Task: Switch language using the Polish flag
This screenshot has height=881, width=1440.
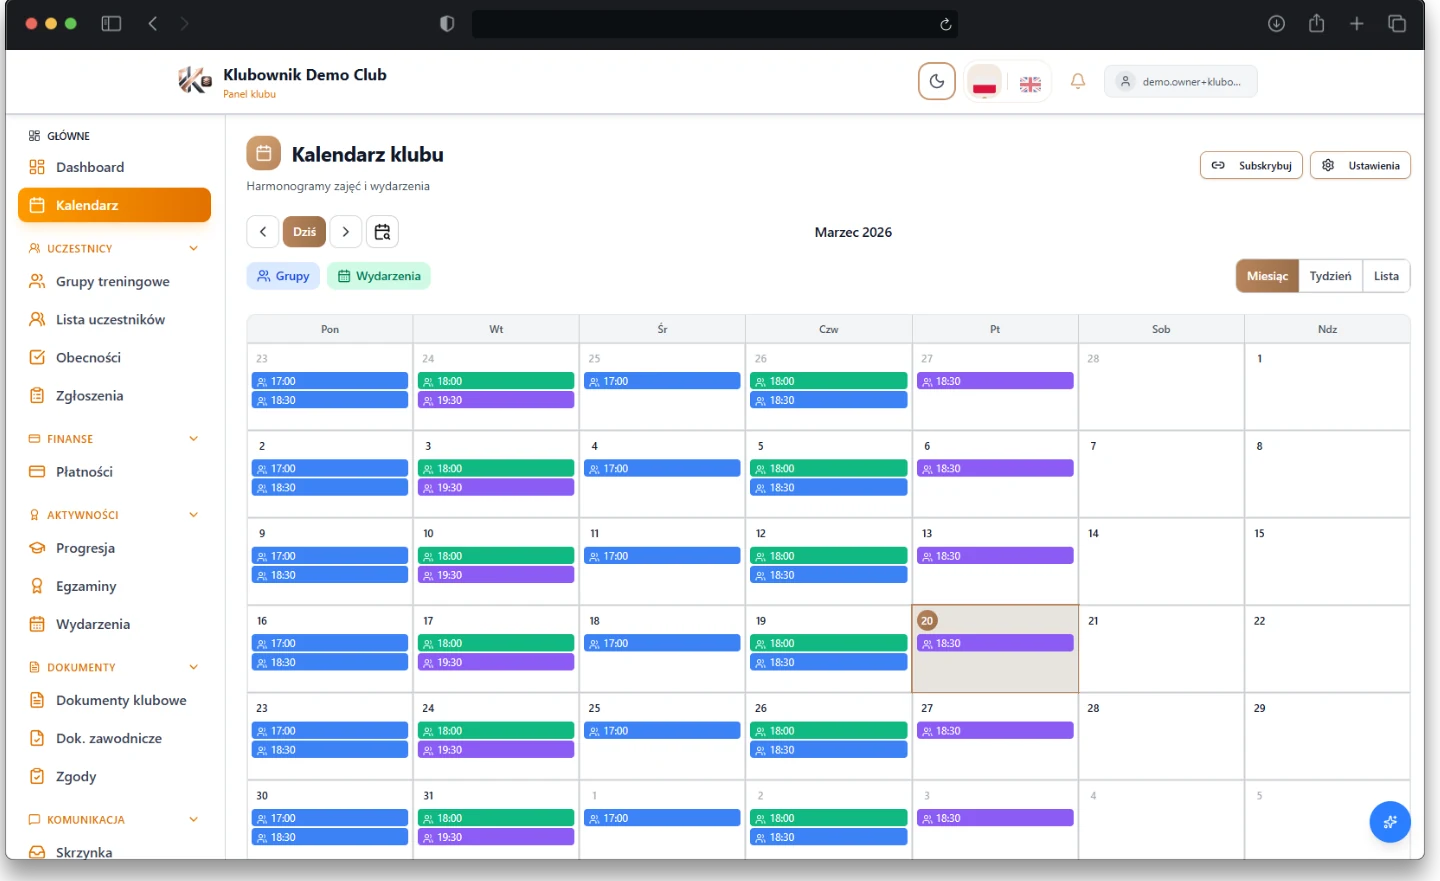Action: 985,82
